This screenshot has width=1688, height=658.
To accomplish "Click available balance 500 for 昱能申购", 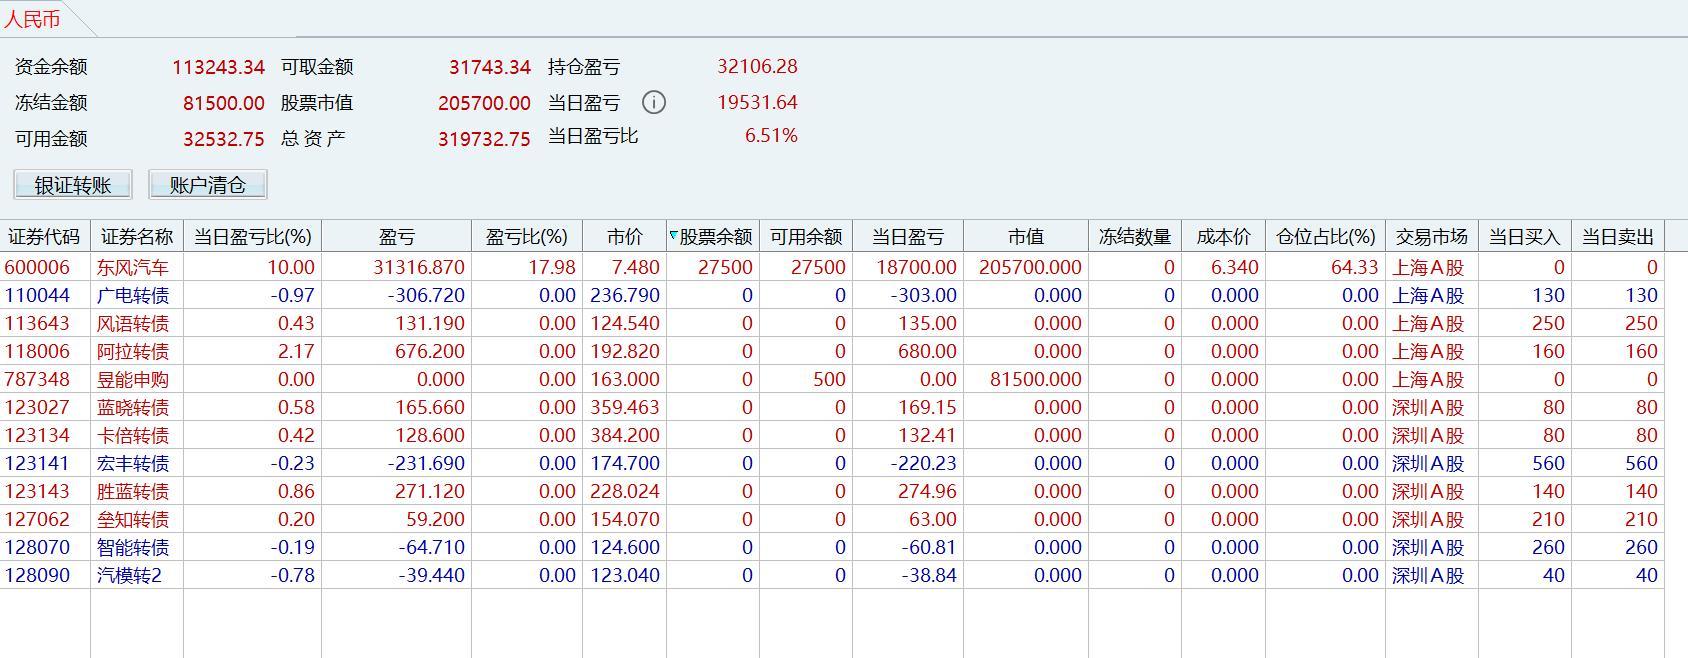I will pos(829,379).
